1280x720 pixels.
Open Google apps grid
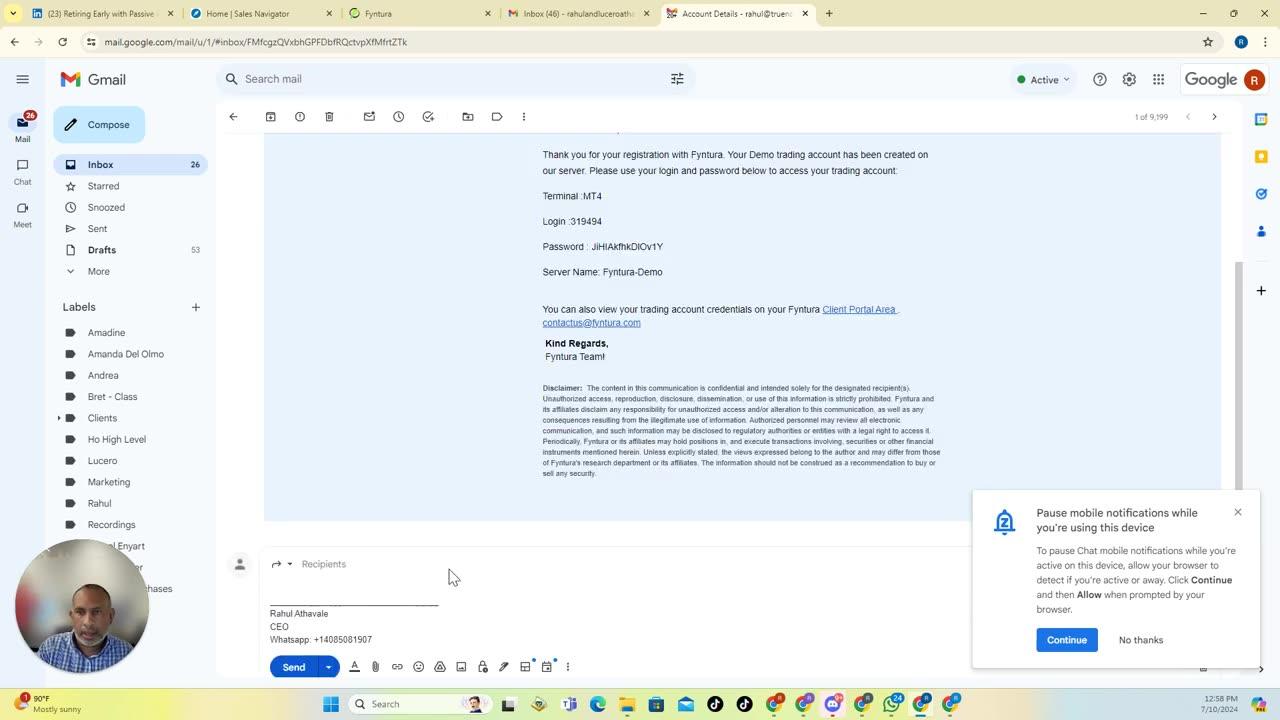coord(1158,79)
